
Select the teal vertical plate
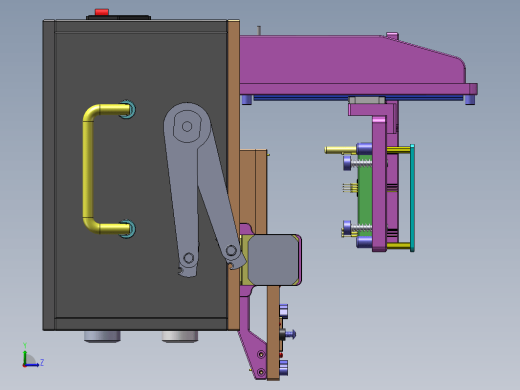pos(412,198)
